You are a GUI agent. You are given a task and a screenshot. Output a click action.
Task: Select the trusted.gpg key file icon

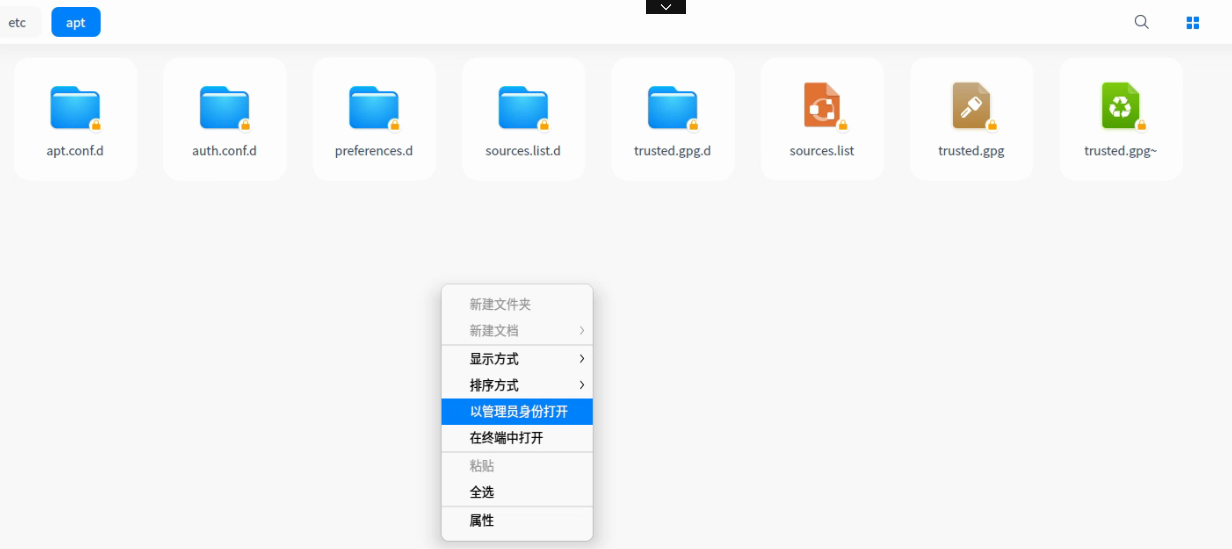pos(971,106)
